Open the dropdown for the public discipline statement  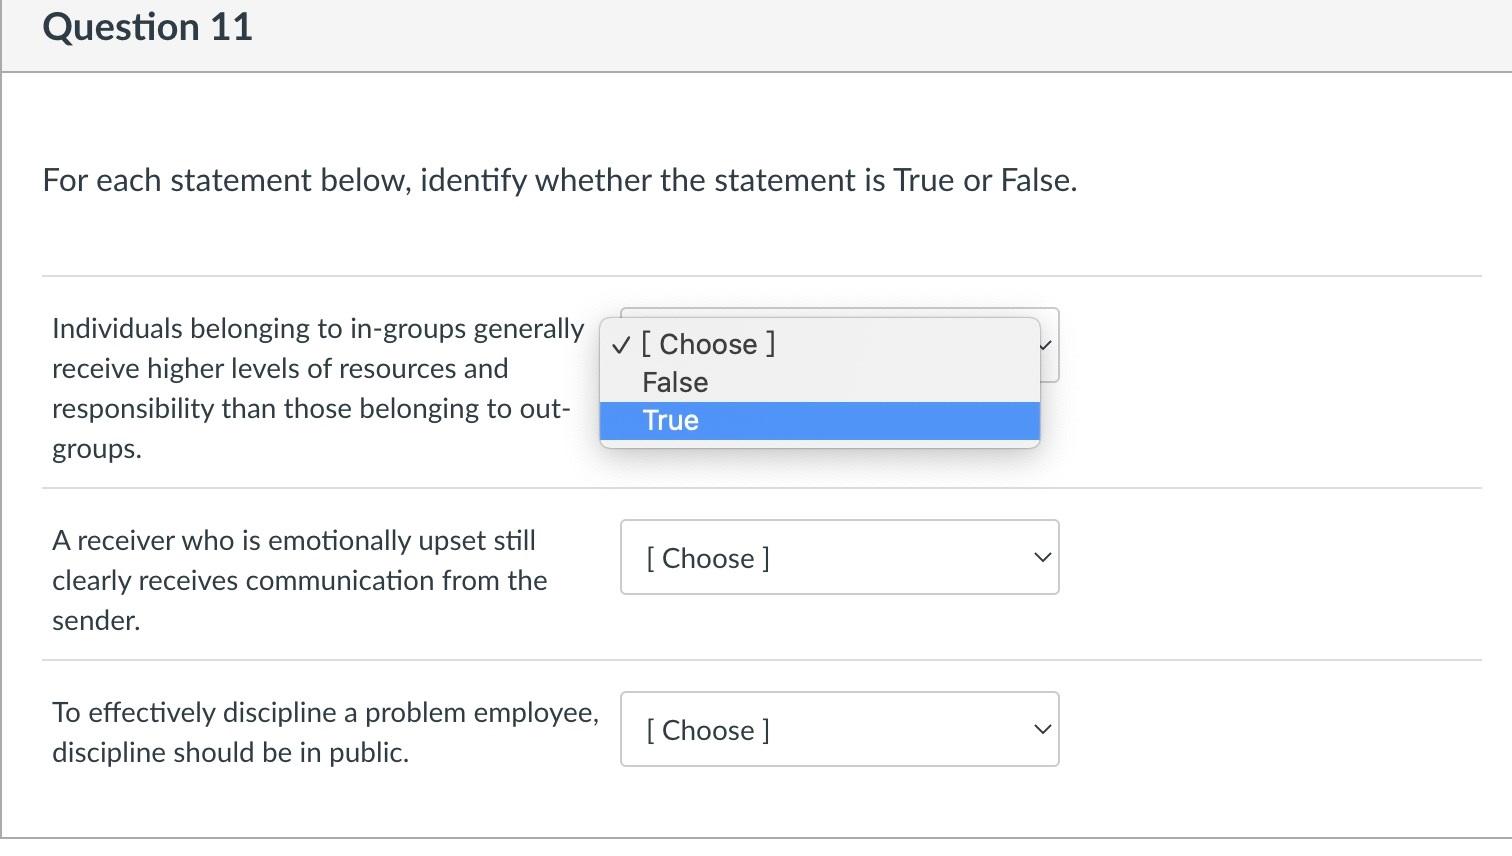(839, 729)
